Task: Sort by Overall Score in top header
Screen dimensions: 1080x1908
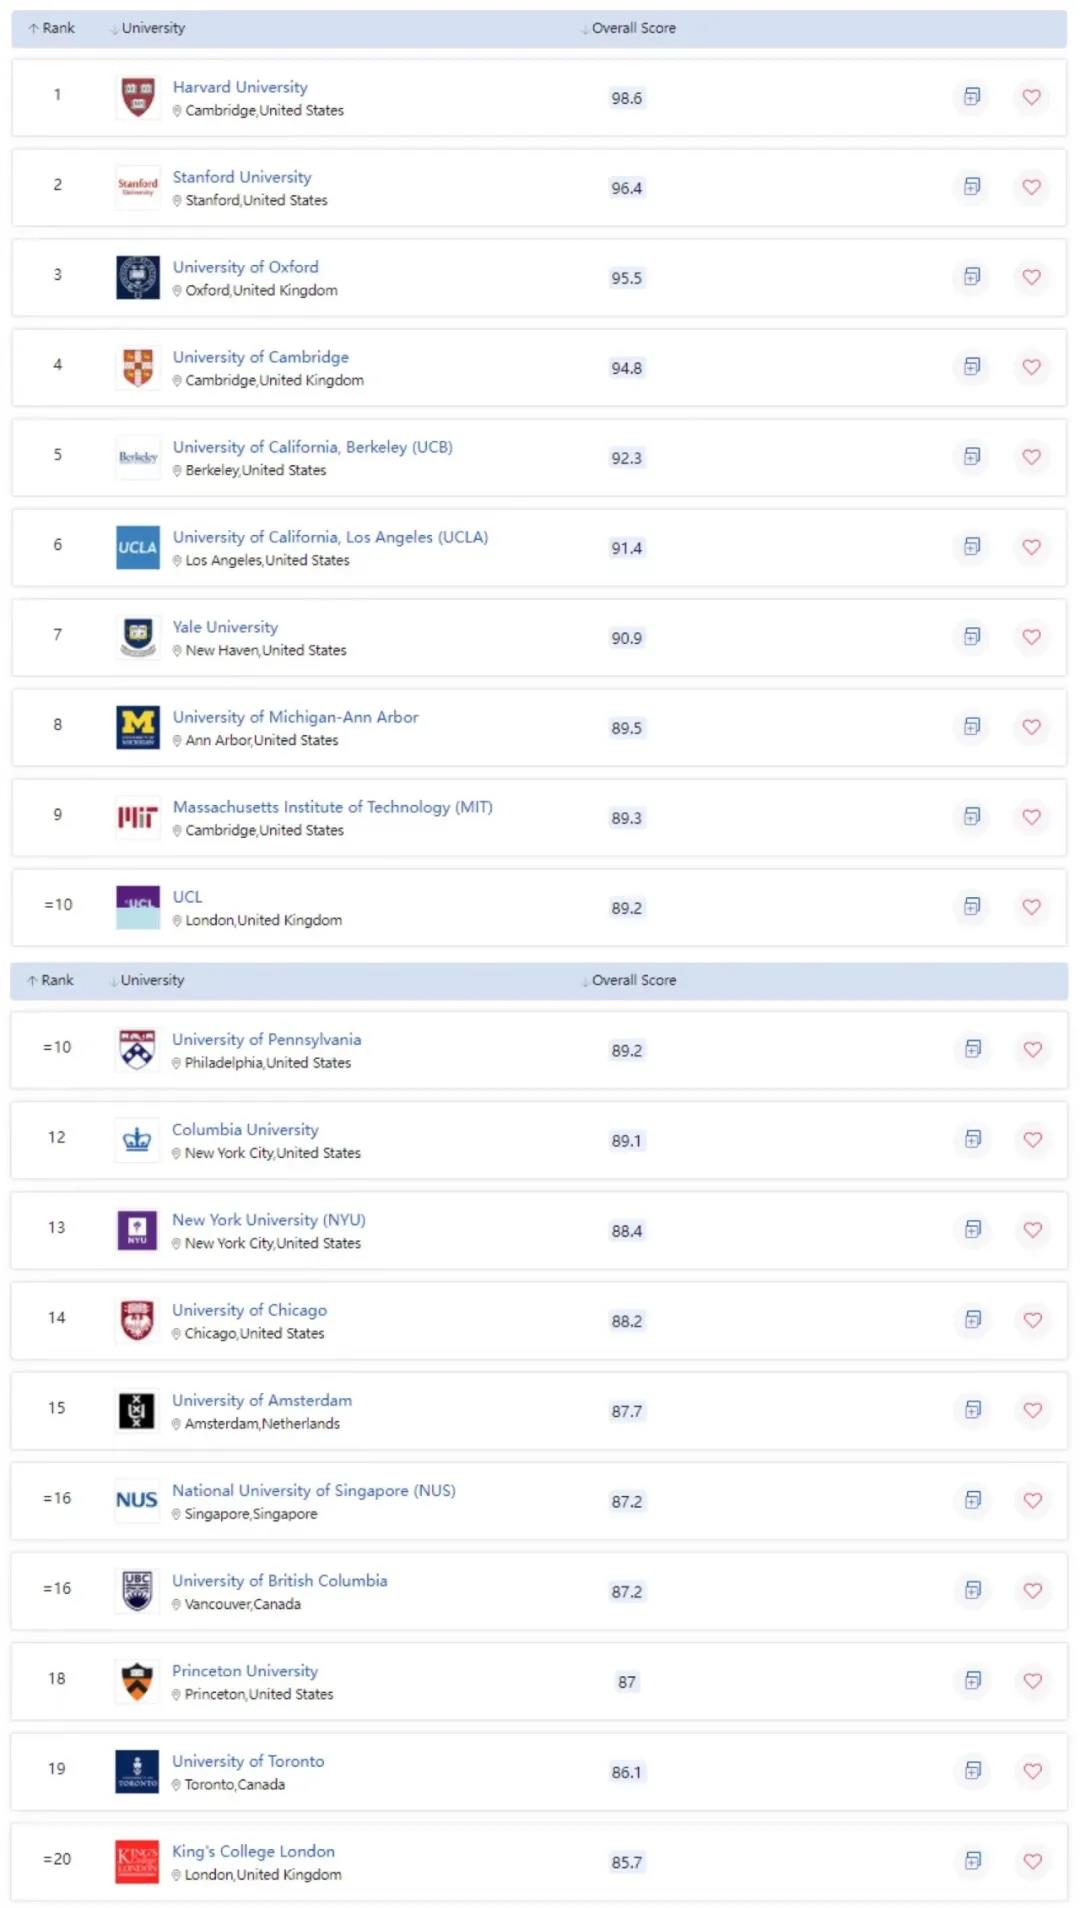Action: point(632,28)
